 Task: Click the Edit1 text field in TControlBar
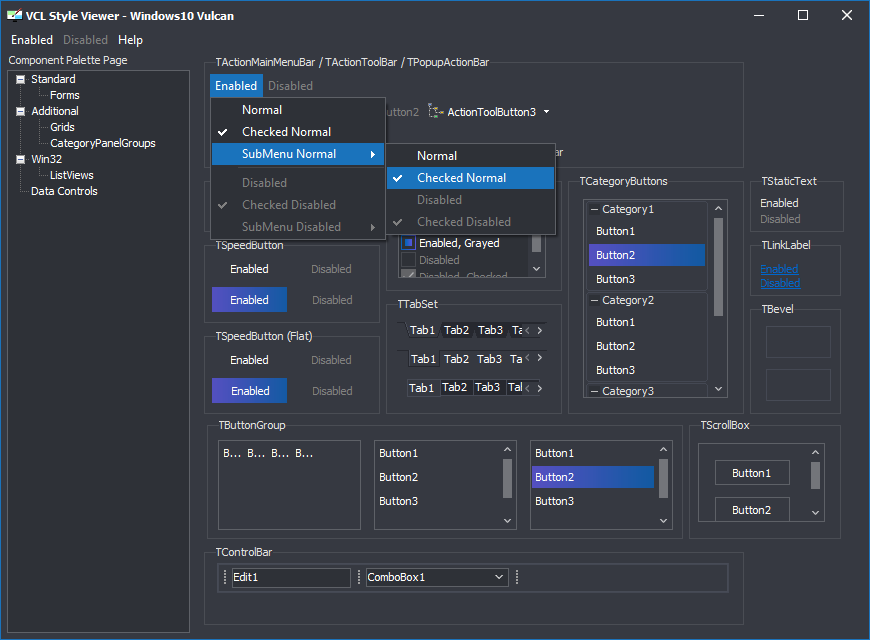pyautogui.click(x=291, y=578)
